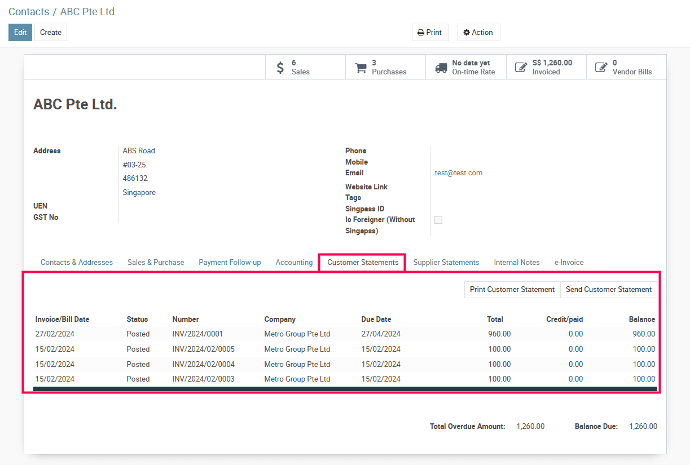This screenshot has height=465, width=690.
Task: Select the Customer Statements tab
Action: tap(363, 262)
